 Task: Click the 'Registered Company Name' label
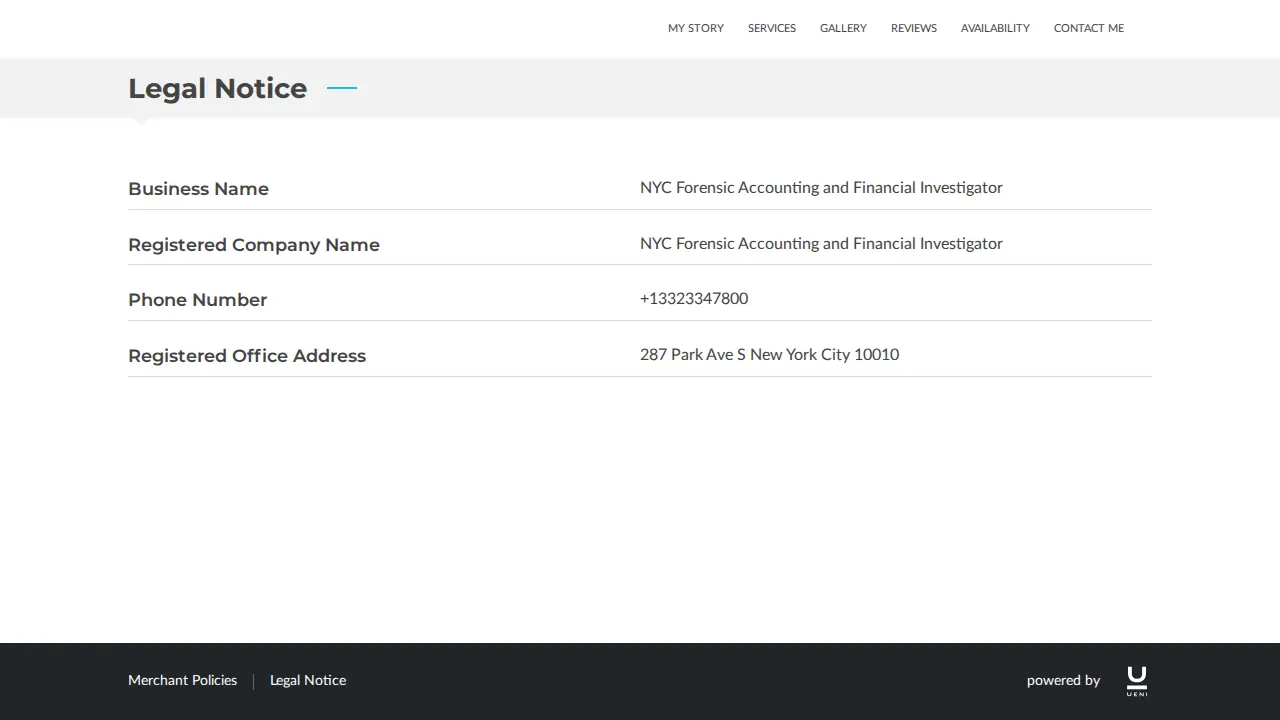(x=254, y=245)
